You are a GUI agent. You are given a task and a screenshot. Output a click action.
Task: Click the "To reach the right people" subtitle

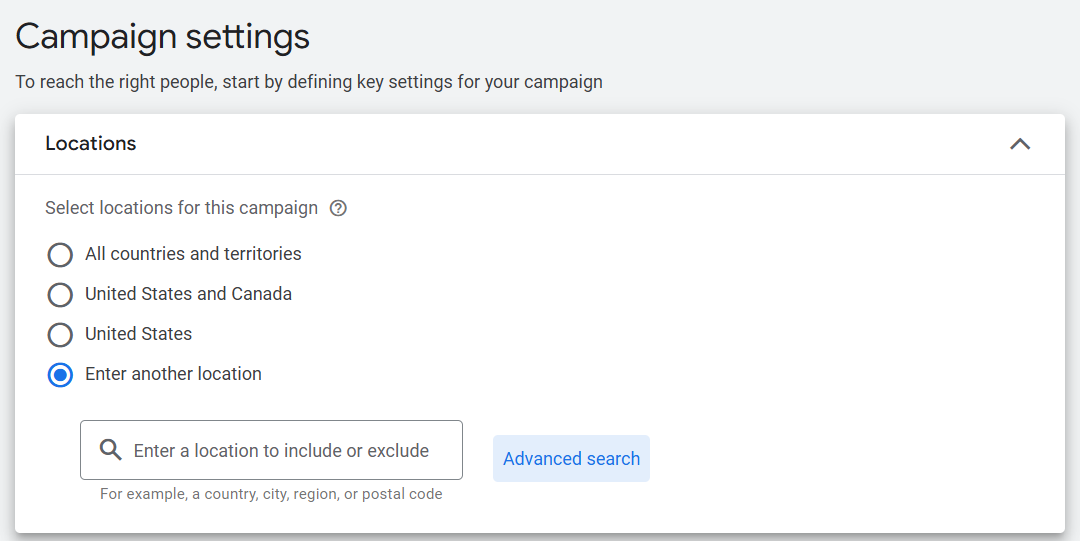[308, 82]
